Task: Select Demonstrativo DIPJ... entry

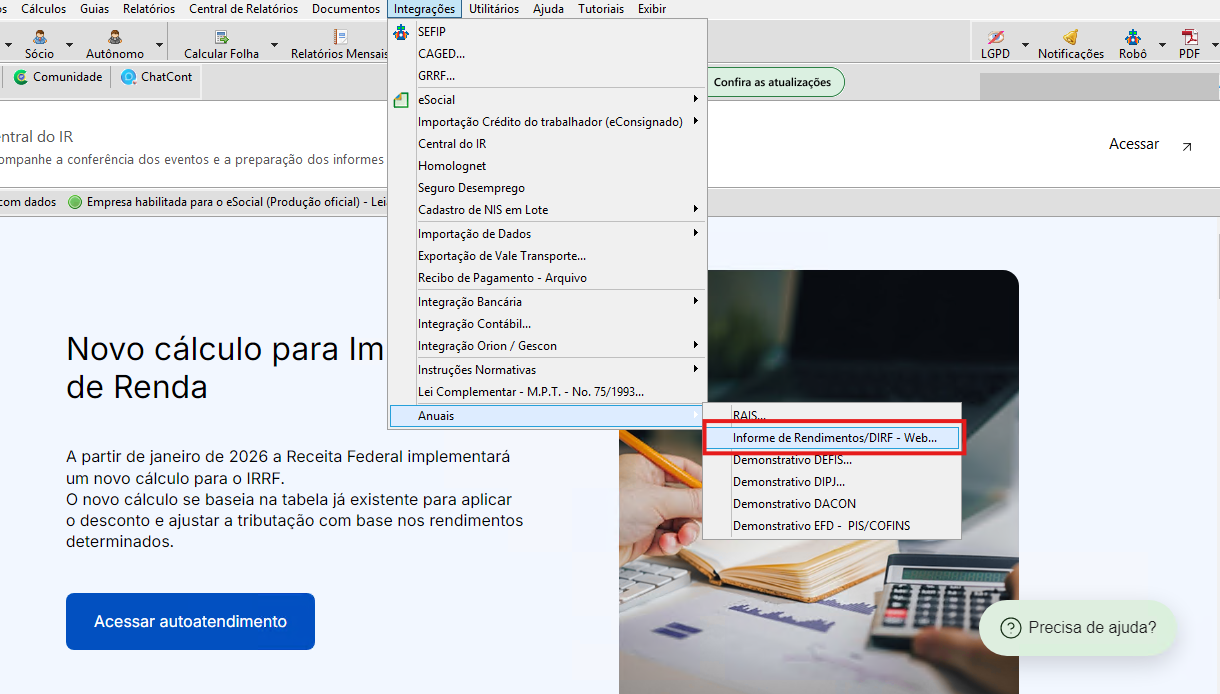Action: 832,482
